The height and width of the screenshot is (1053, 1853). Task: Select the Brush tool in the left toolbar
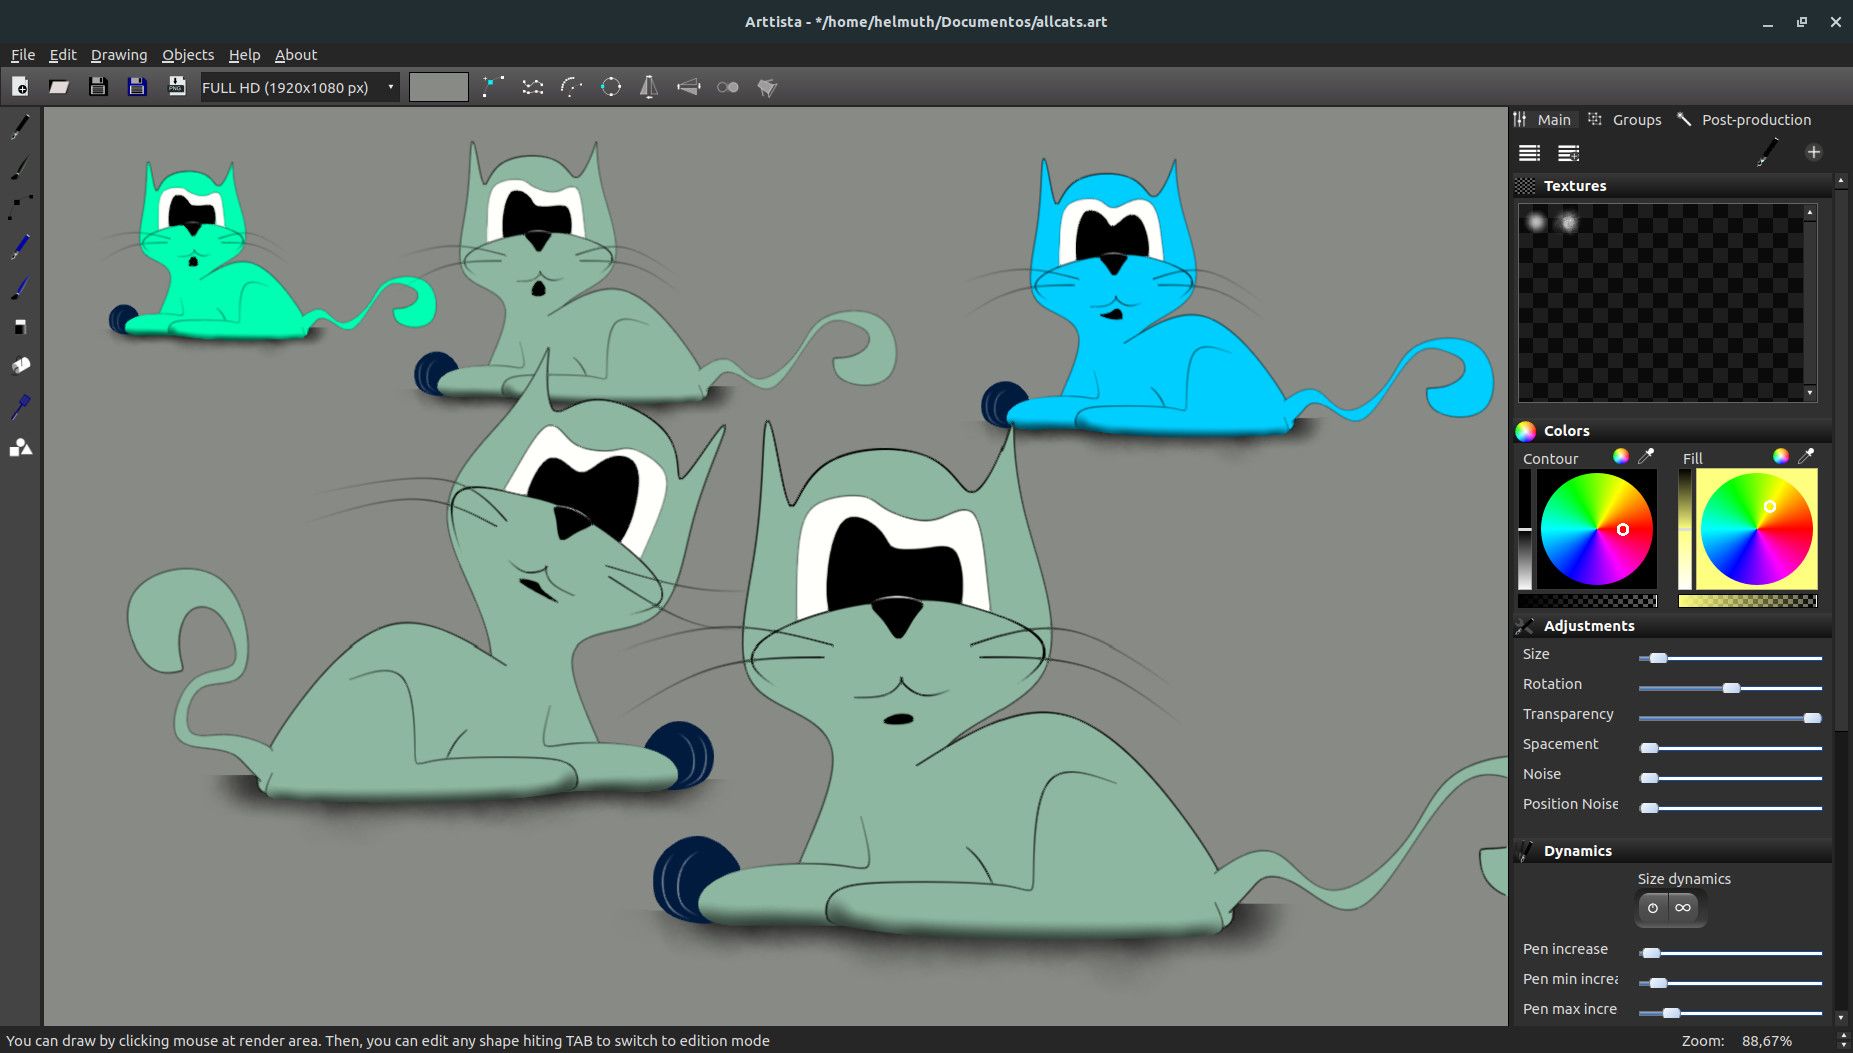coord(20,167)
